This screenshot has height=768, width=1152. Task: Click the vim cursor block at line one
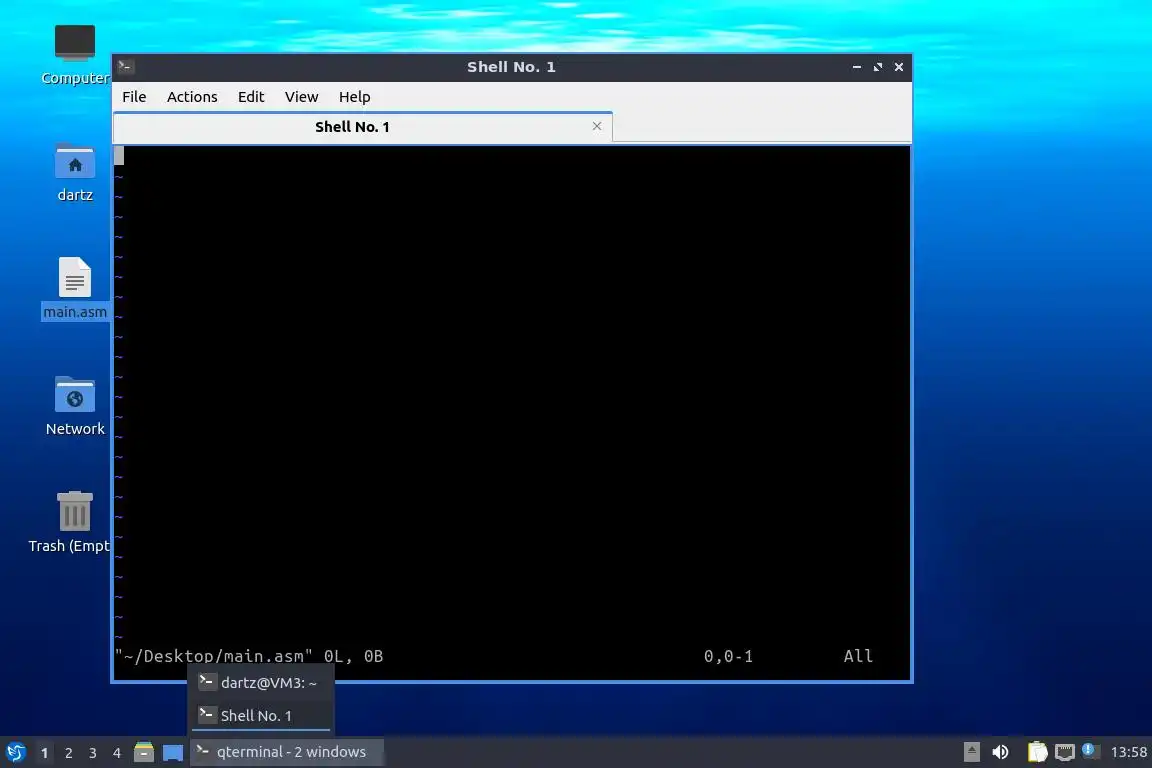119,155
